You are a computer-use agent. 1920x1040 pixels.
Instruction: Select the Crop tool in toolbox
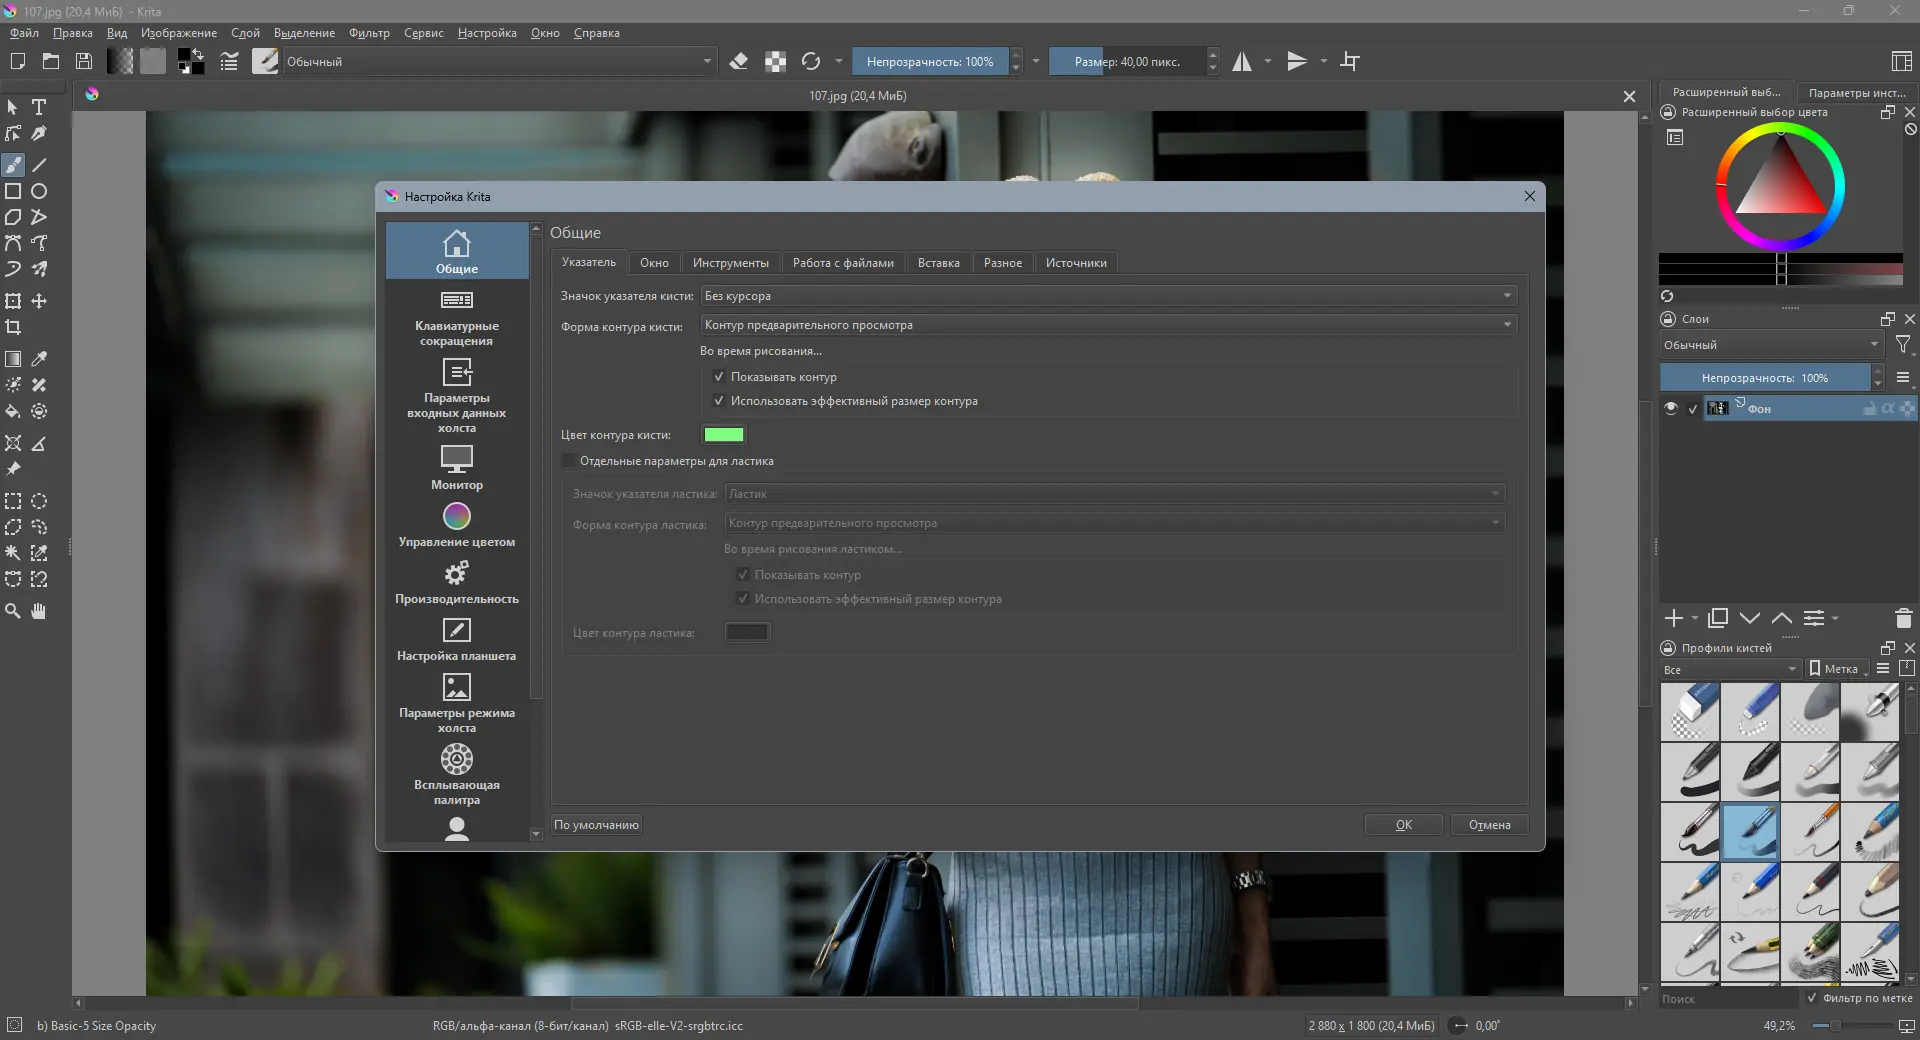[x=13, y=327]
